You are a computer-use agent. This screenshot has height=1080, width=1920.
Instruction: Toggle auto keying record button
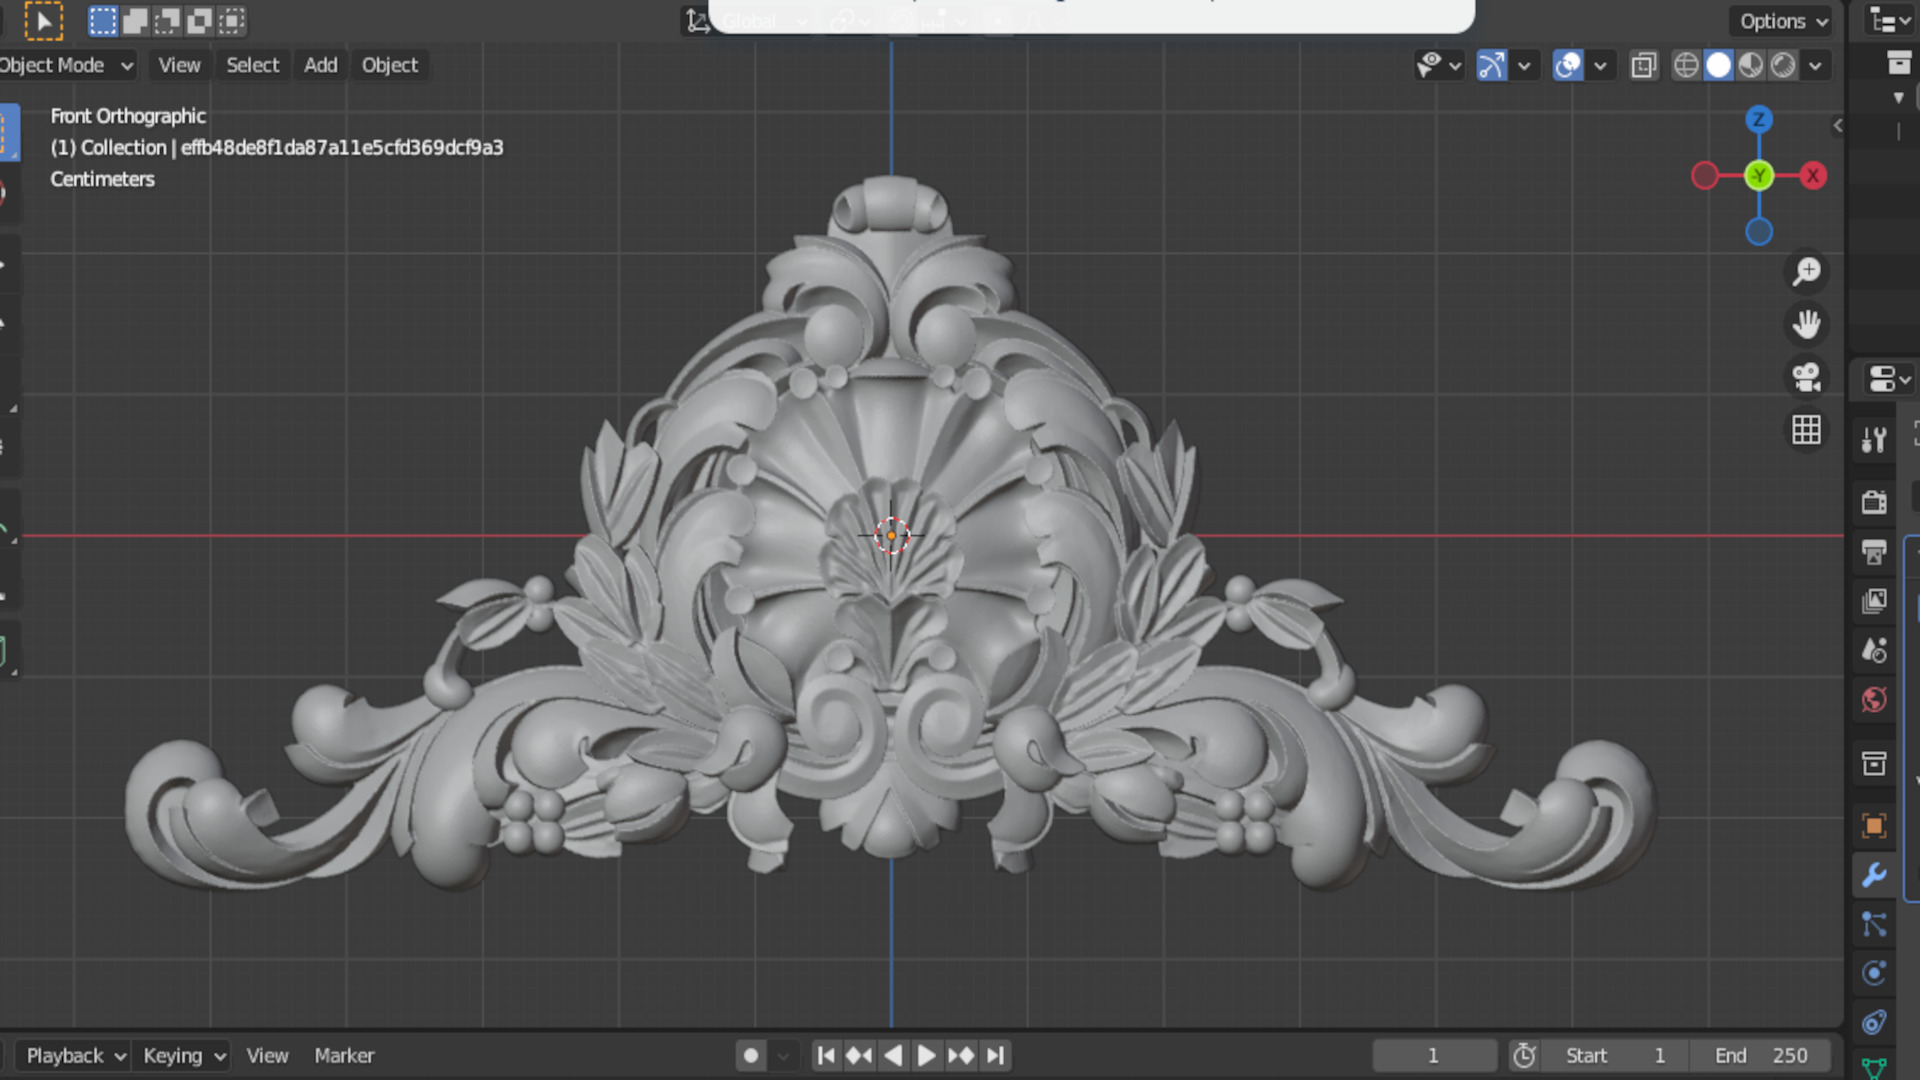pyautogui.click(x=751, y=1056)
